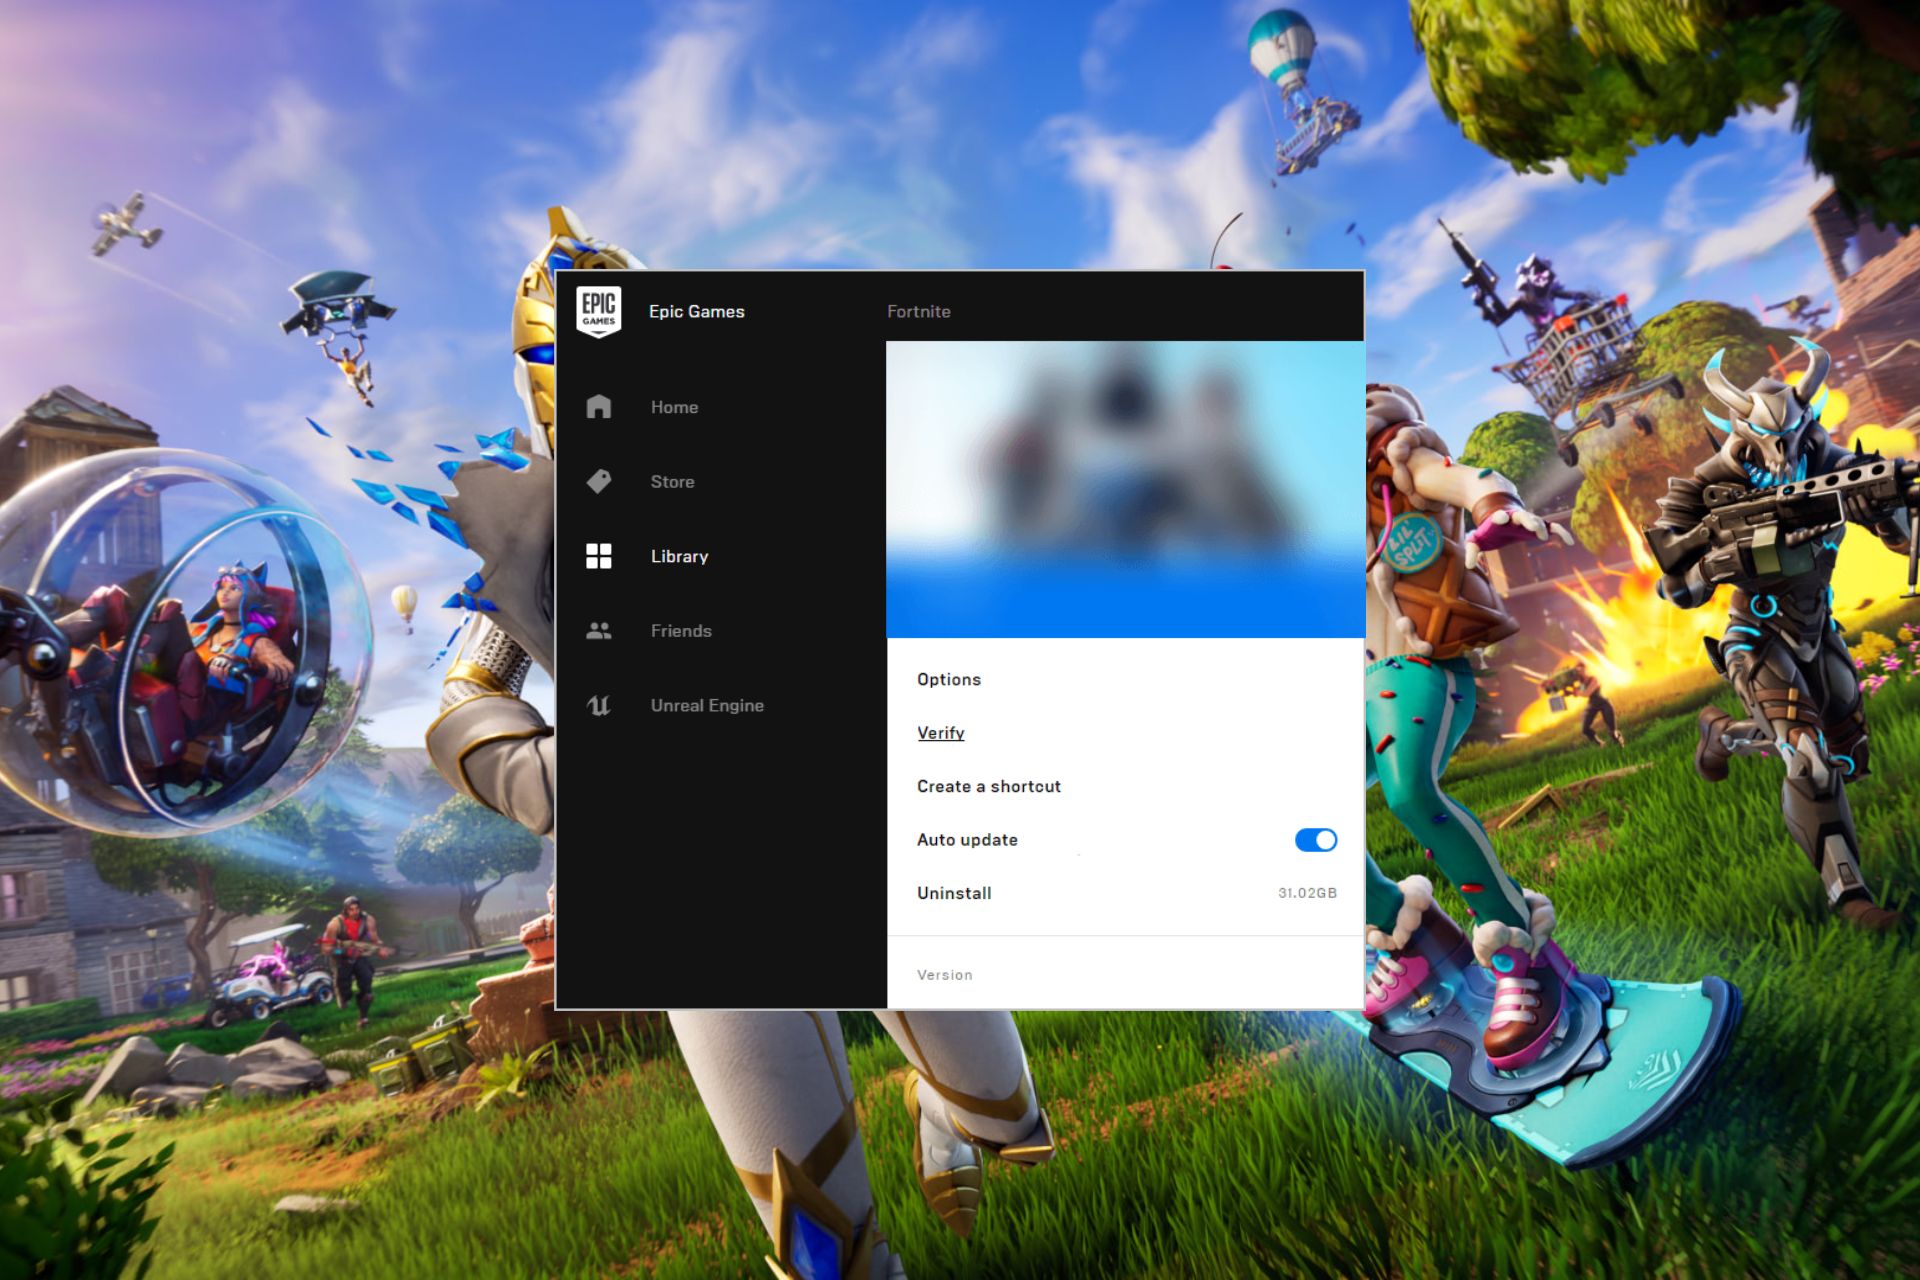
Task: Open the Home menu item
Action: tap(674, 407)
